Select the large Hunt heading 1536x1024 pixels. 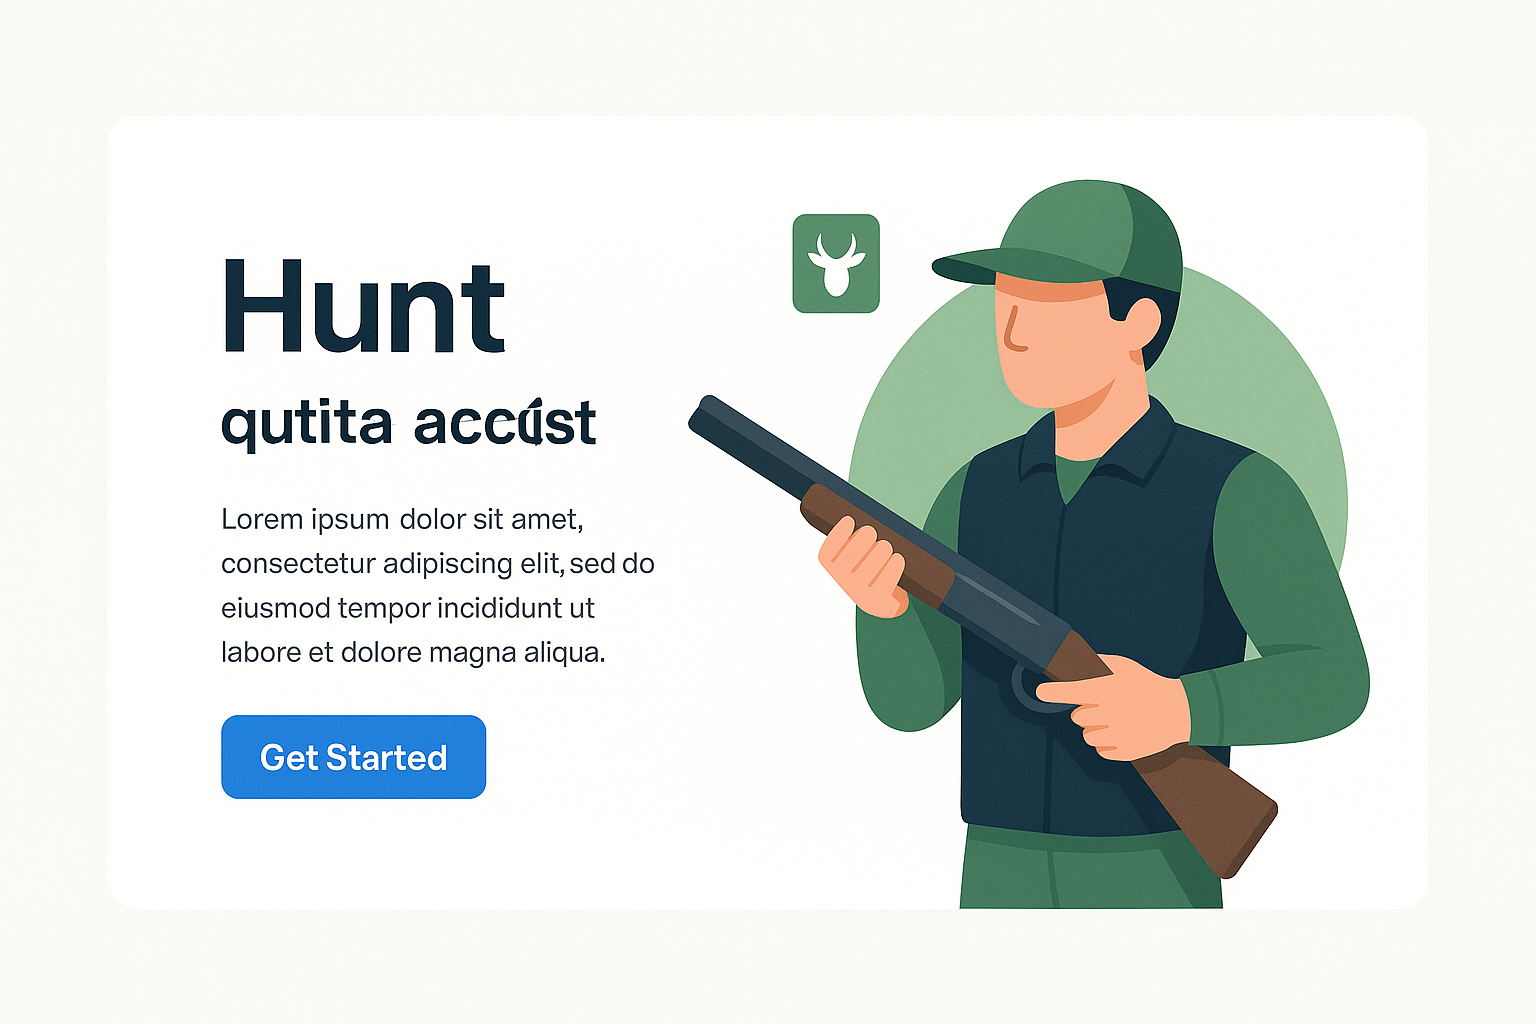(364, 307)
